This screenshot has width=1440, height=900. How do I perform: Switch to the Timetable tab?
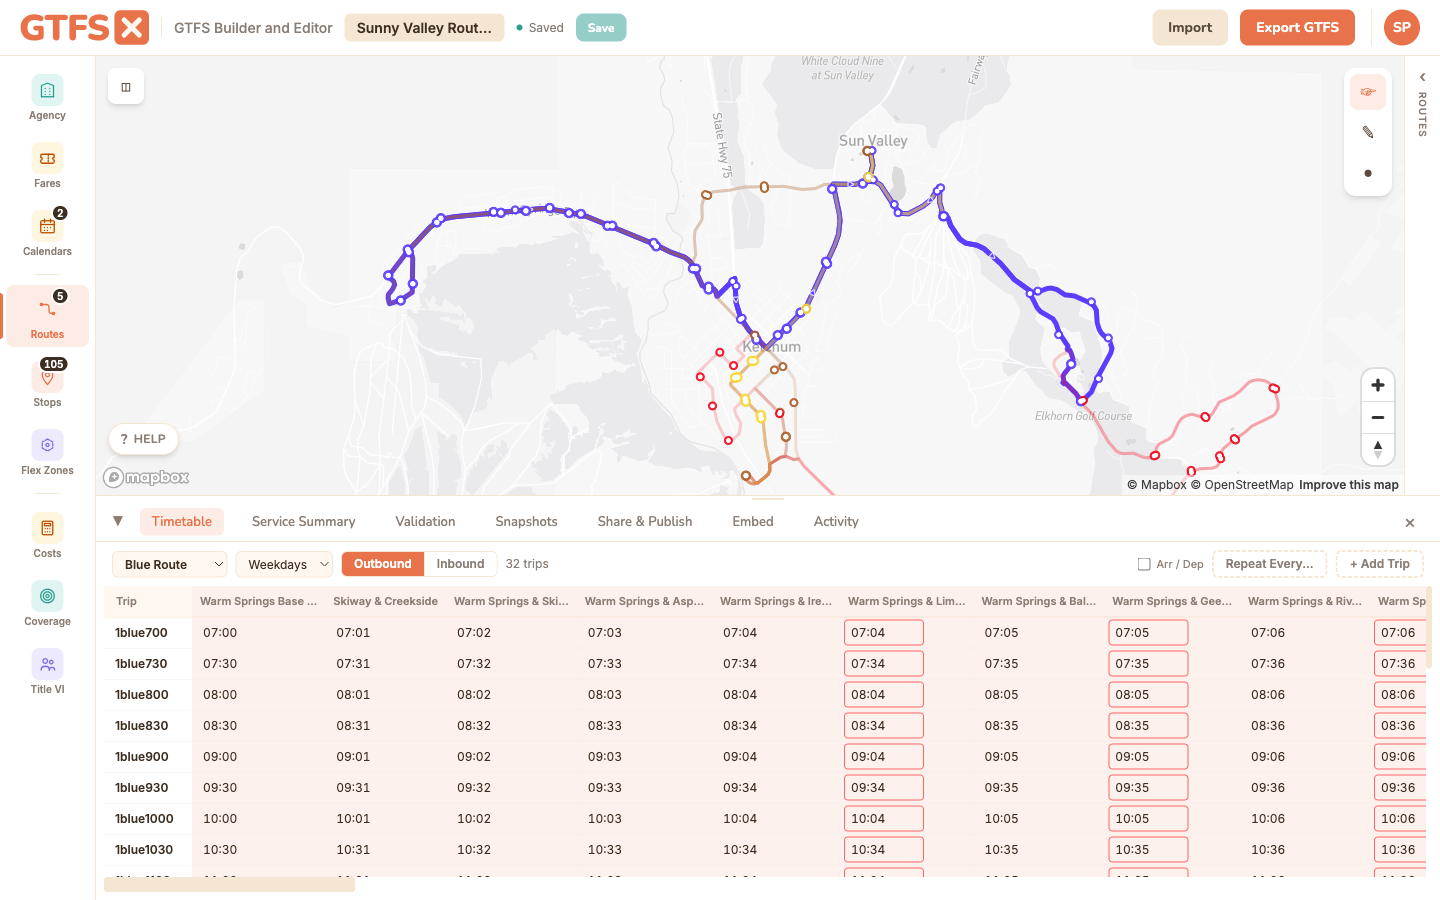pyautogui.click(x=182, y=521)
